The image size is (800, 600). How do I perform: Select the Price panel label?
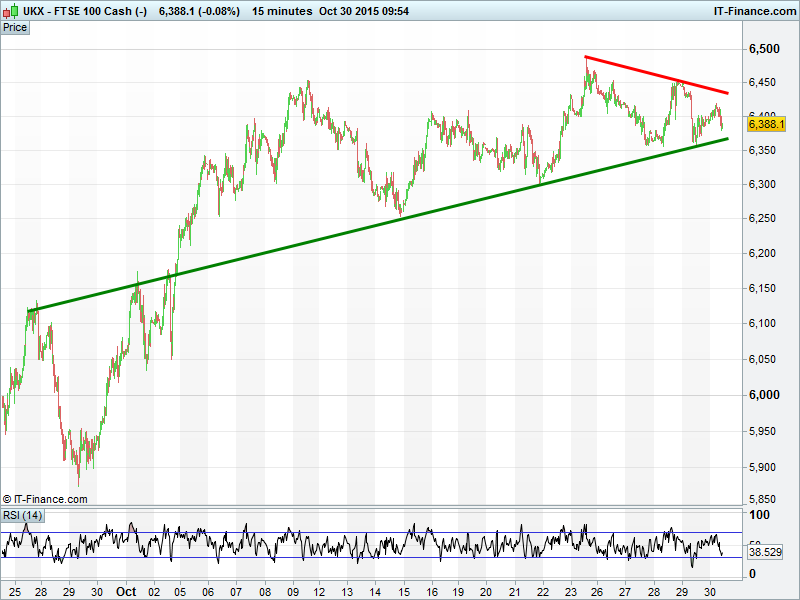15,27
